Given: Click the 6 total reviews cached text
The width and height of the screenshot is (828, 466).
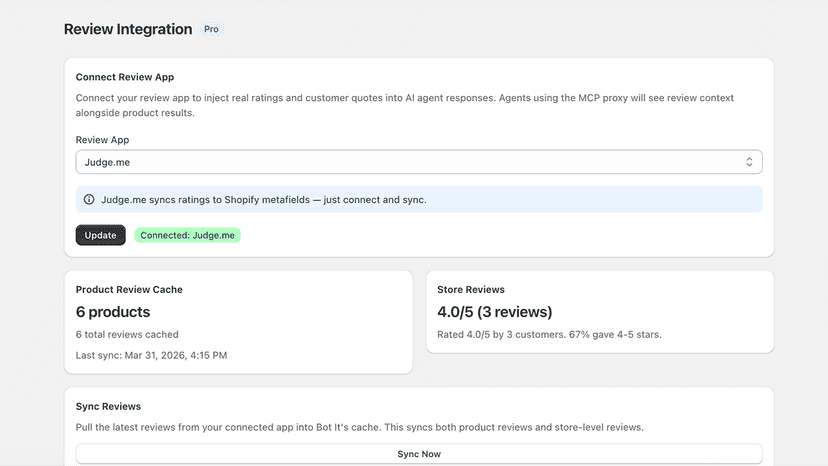Looking at the screenshot, I should pyautogui.click(x=127, y=334).
